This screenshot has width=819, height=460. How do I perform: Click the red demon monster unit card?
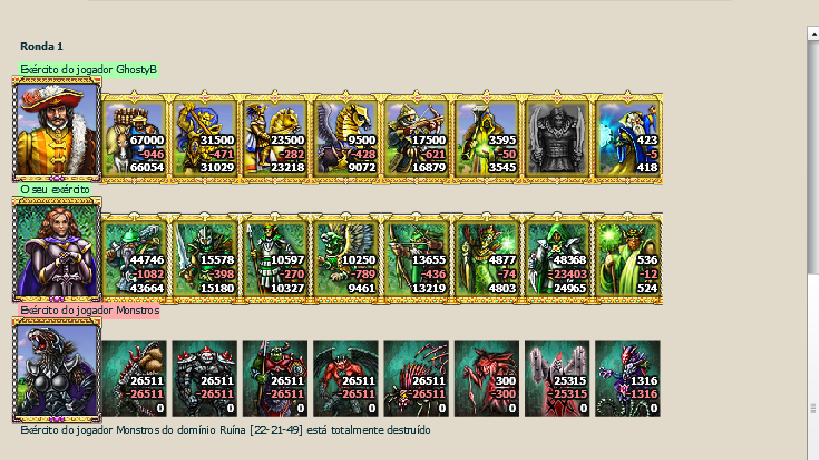pos(346,379)
